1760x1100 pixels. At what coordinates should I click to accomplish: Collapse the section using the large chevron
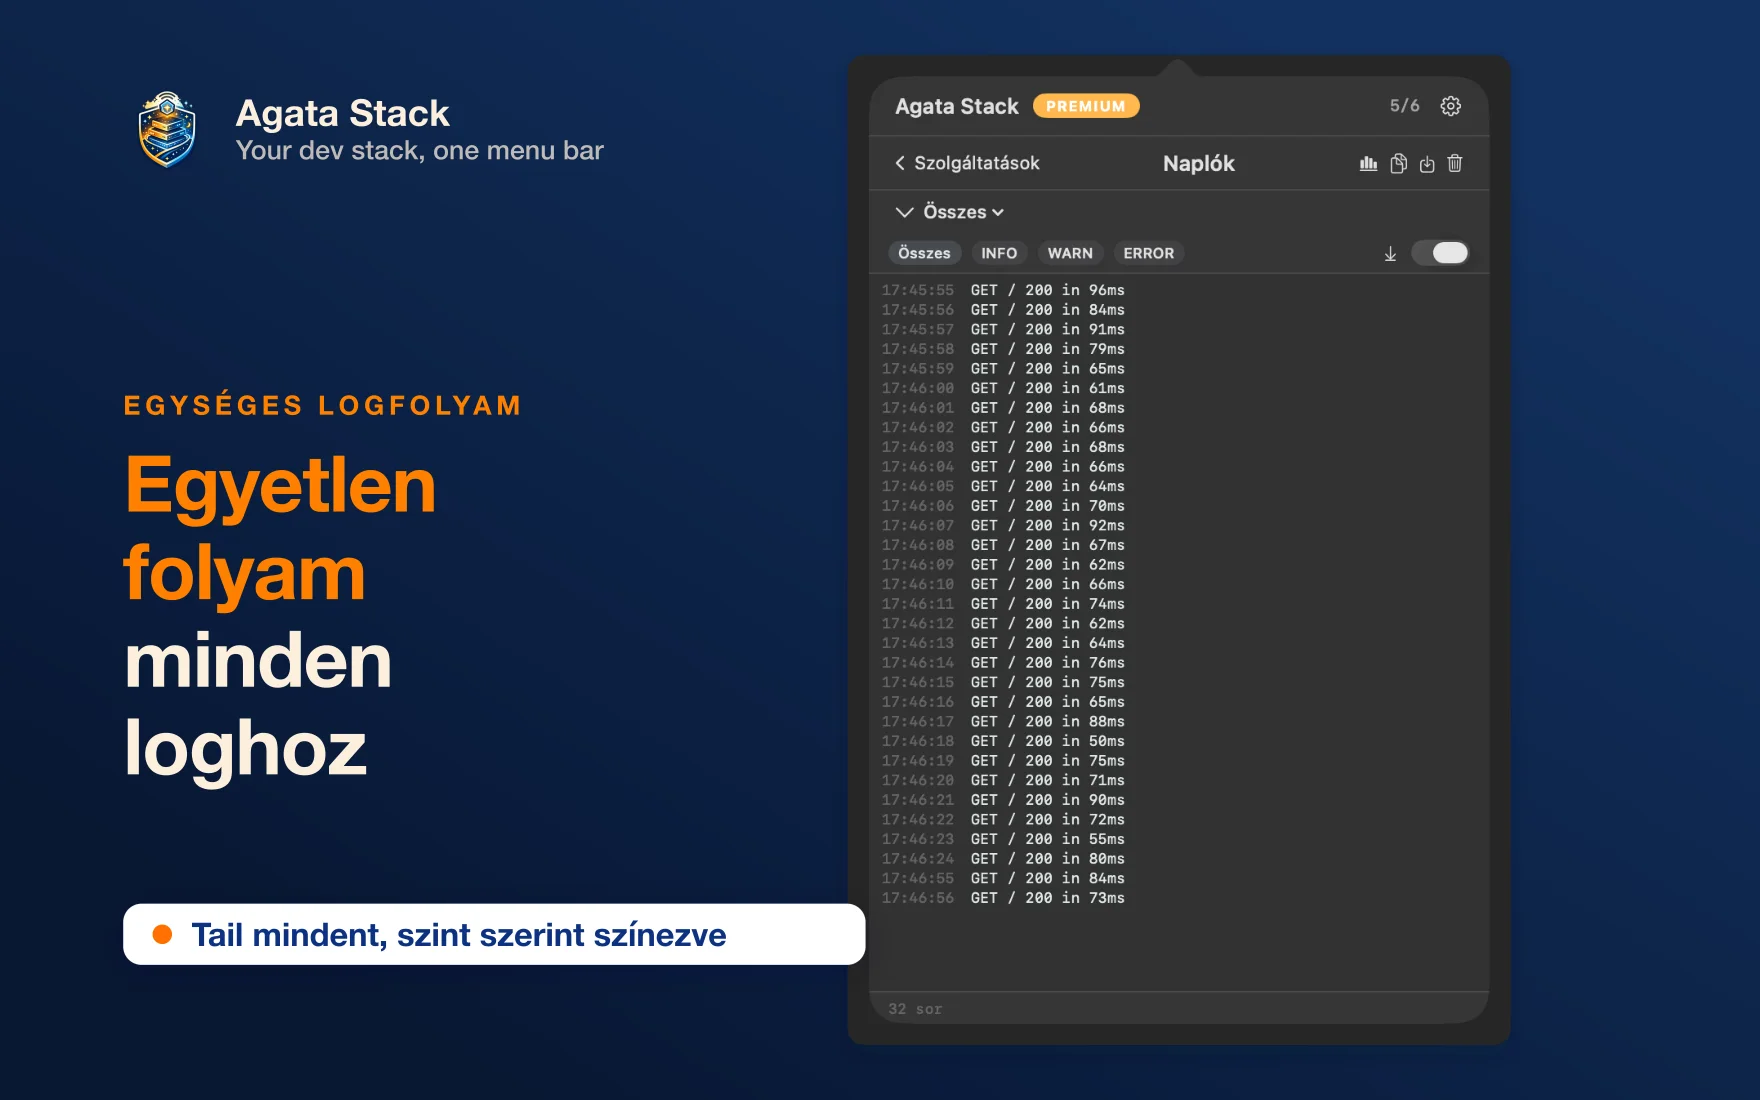[904, 212]
